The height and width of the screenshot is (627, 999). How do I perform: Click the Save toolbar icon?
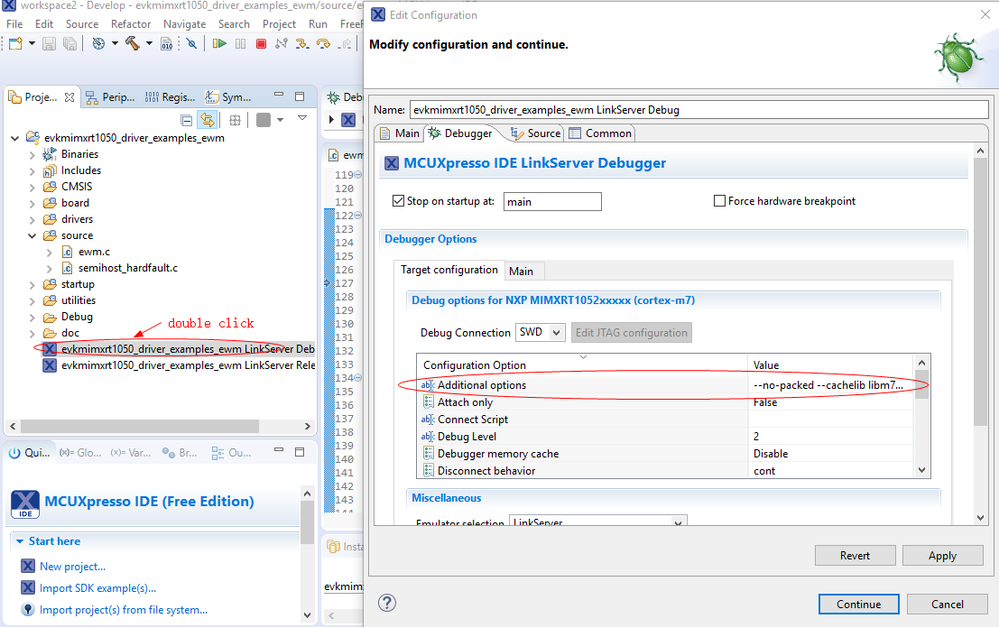click(49, 43)
